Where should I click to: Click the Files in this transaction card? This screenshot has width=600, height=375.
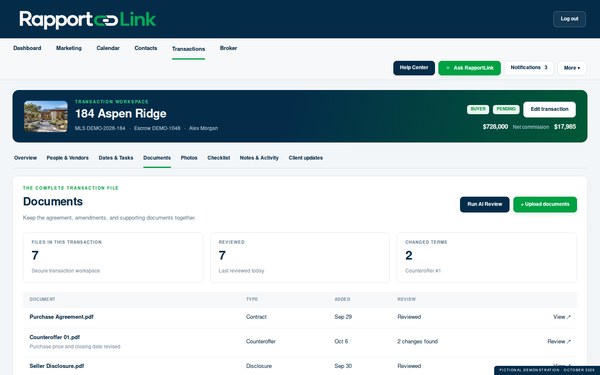pyautogui.click(x=113, y=258)
